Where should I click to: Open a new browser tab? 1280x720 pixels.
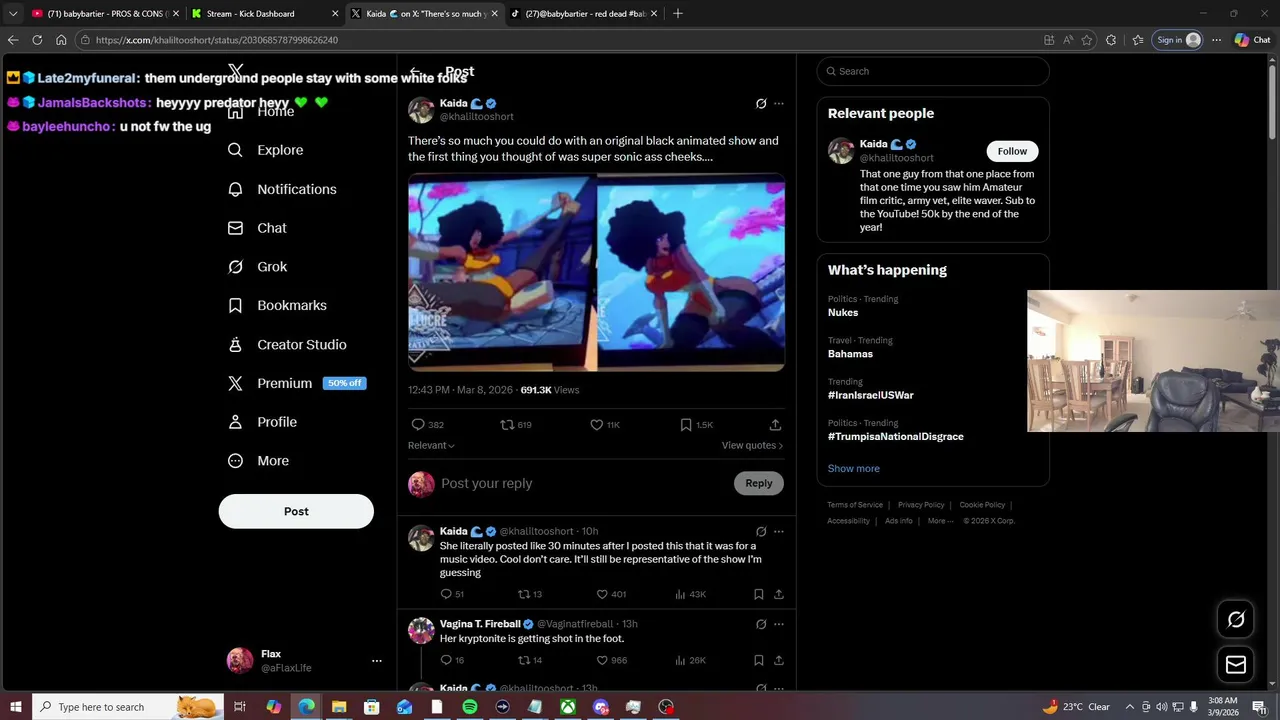678,14
